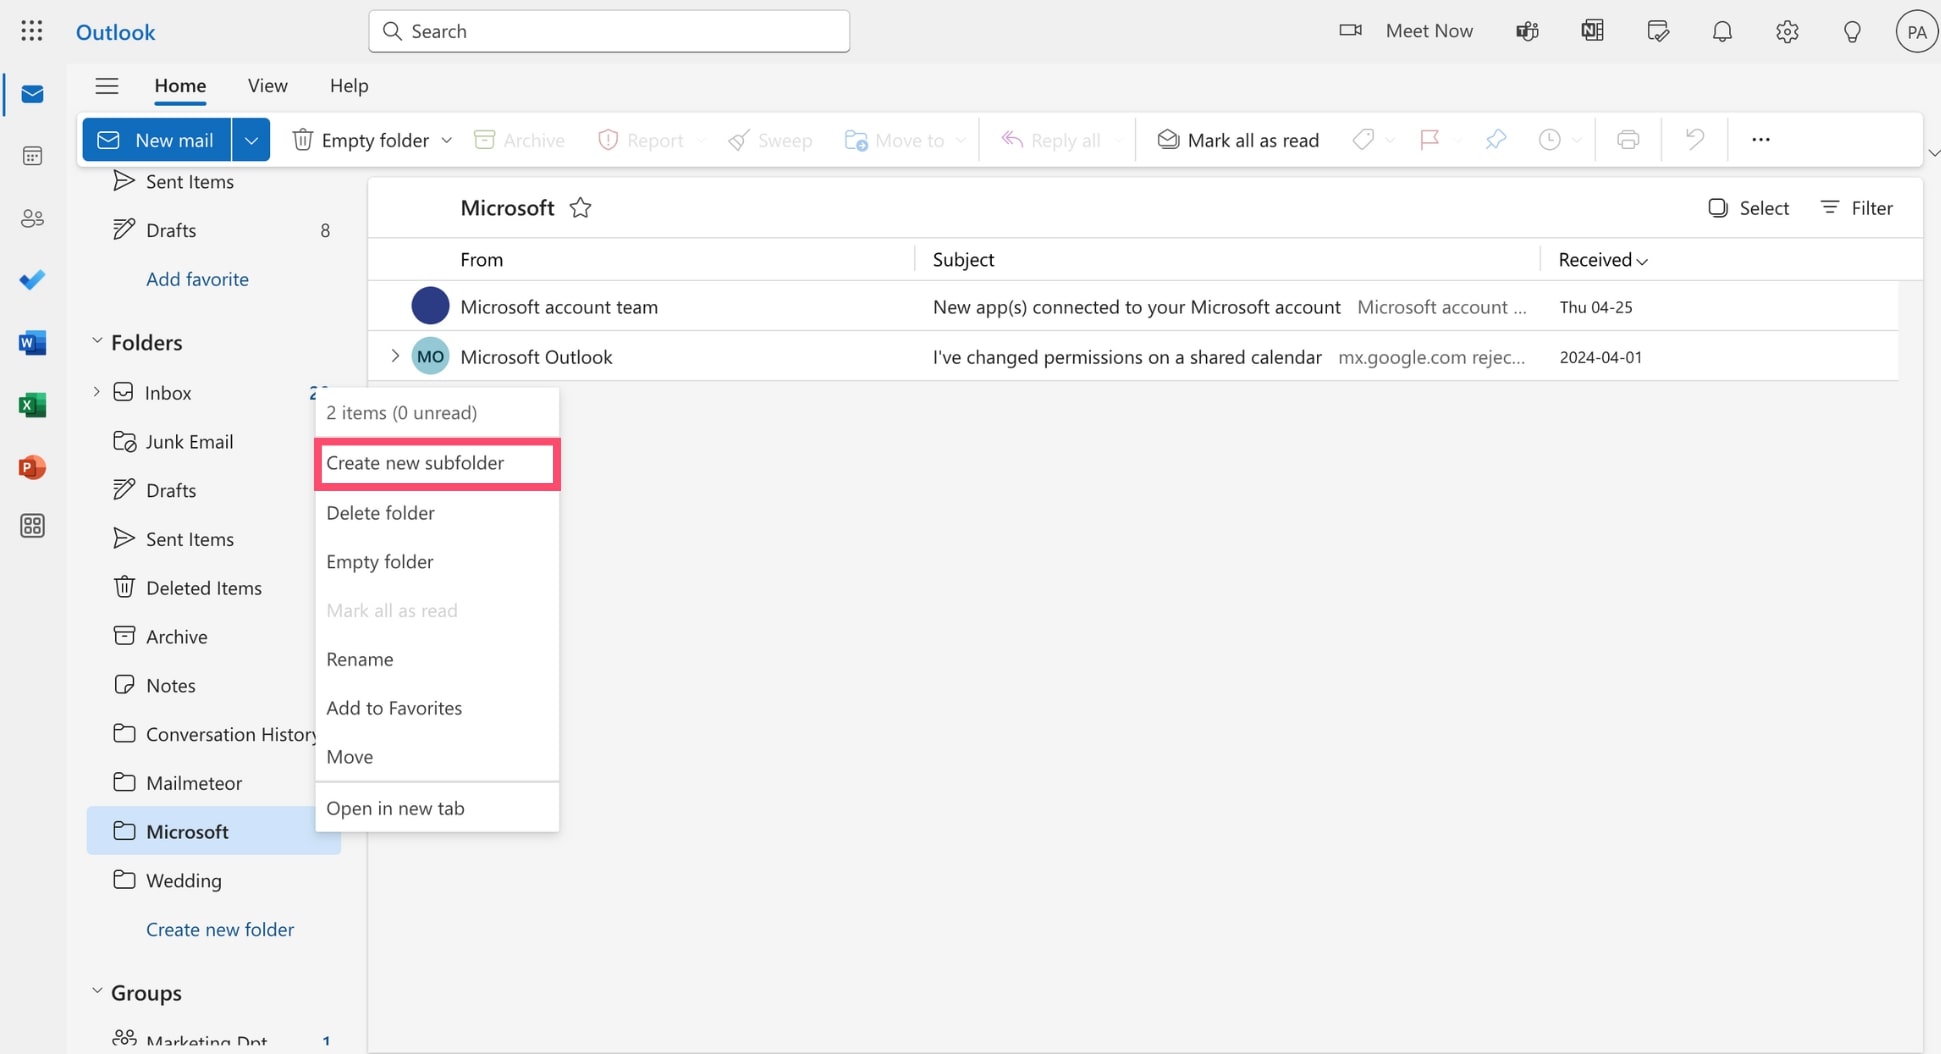Viewport: 1941px width, 1054px height.
Task: Open the Settings gear
Action: [1787, 31]
